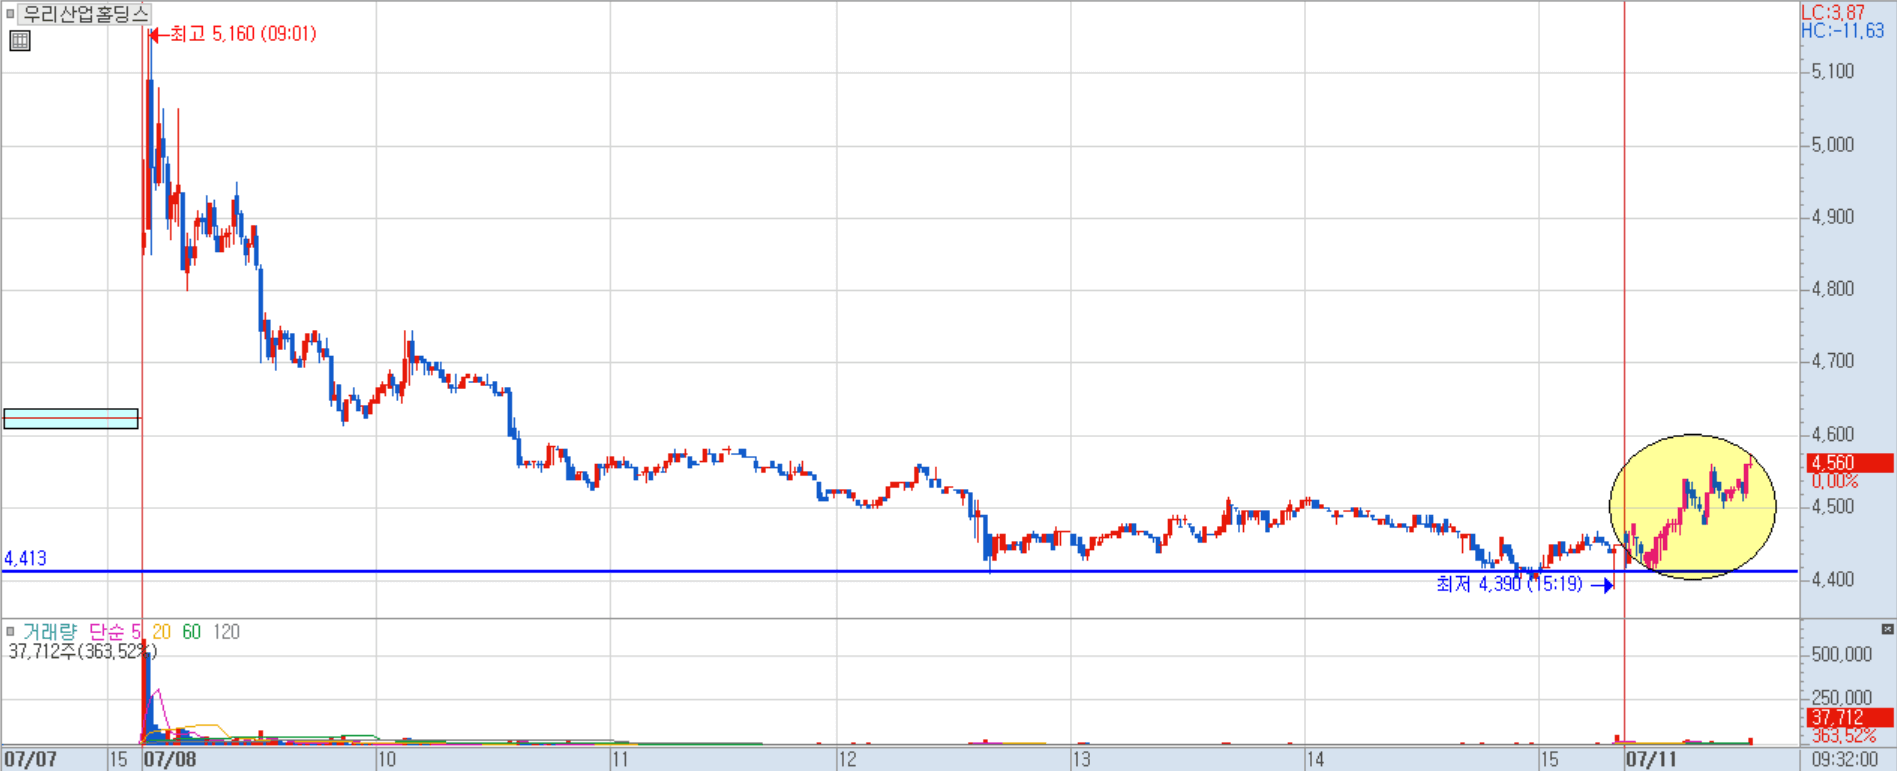1897x771 pixels.
Task: Click the 10 hour tick on time axis
Action: (387, 759)
